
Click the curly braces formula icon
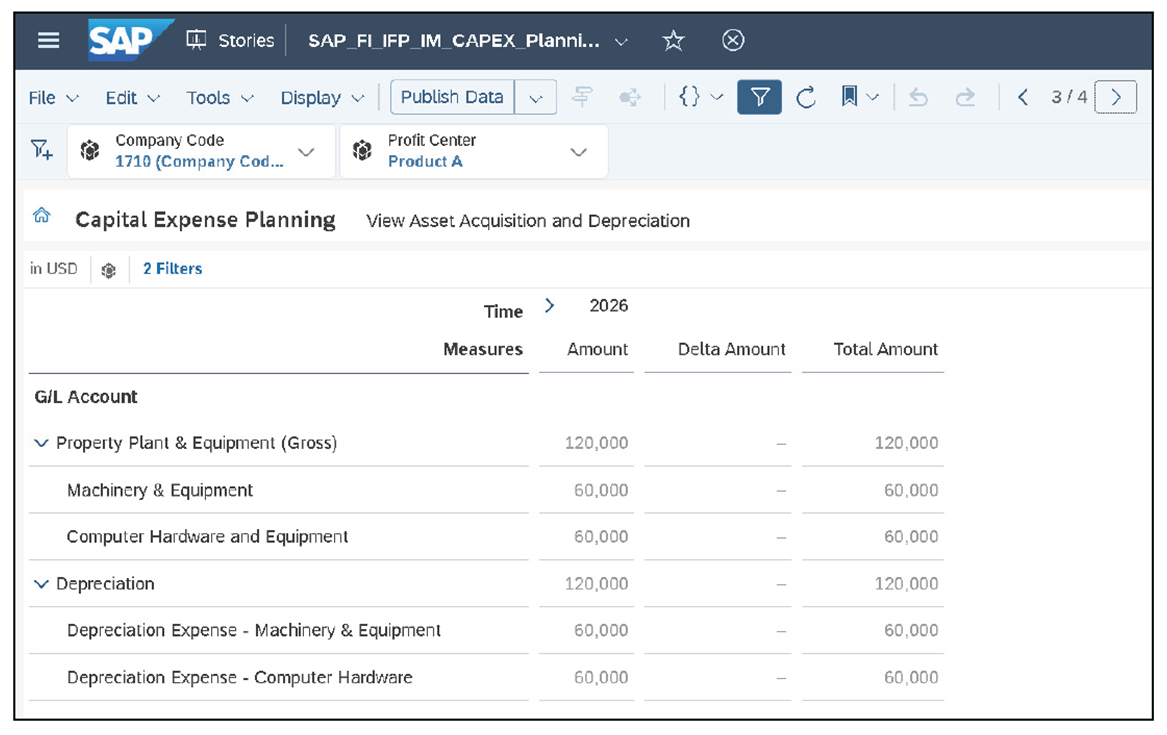tap(691, 97)
